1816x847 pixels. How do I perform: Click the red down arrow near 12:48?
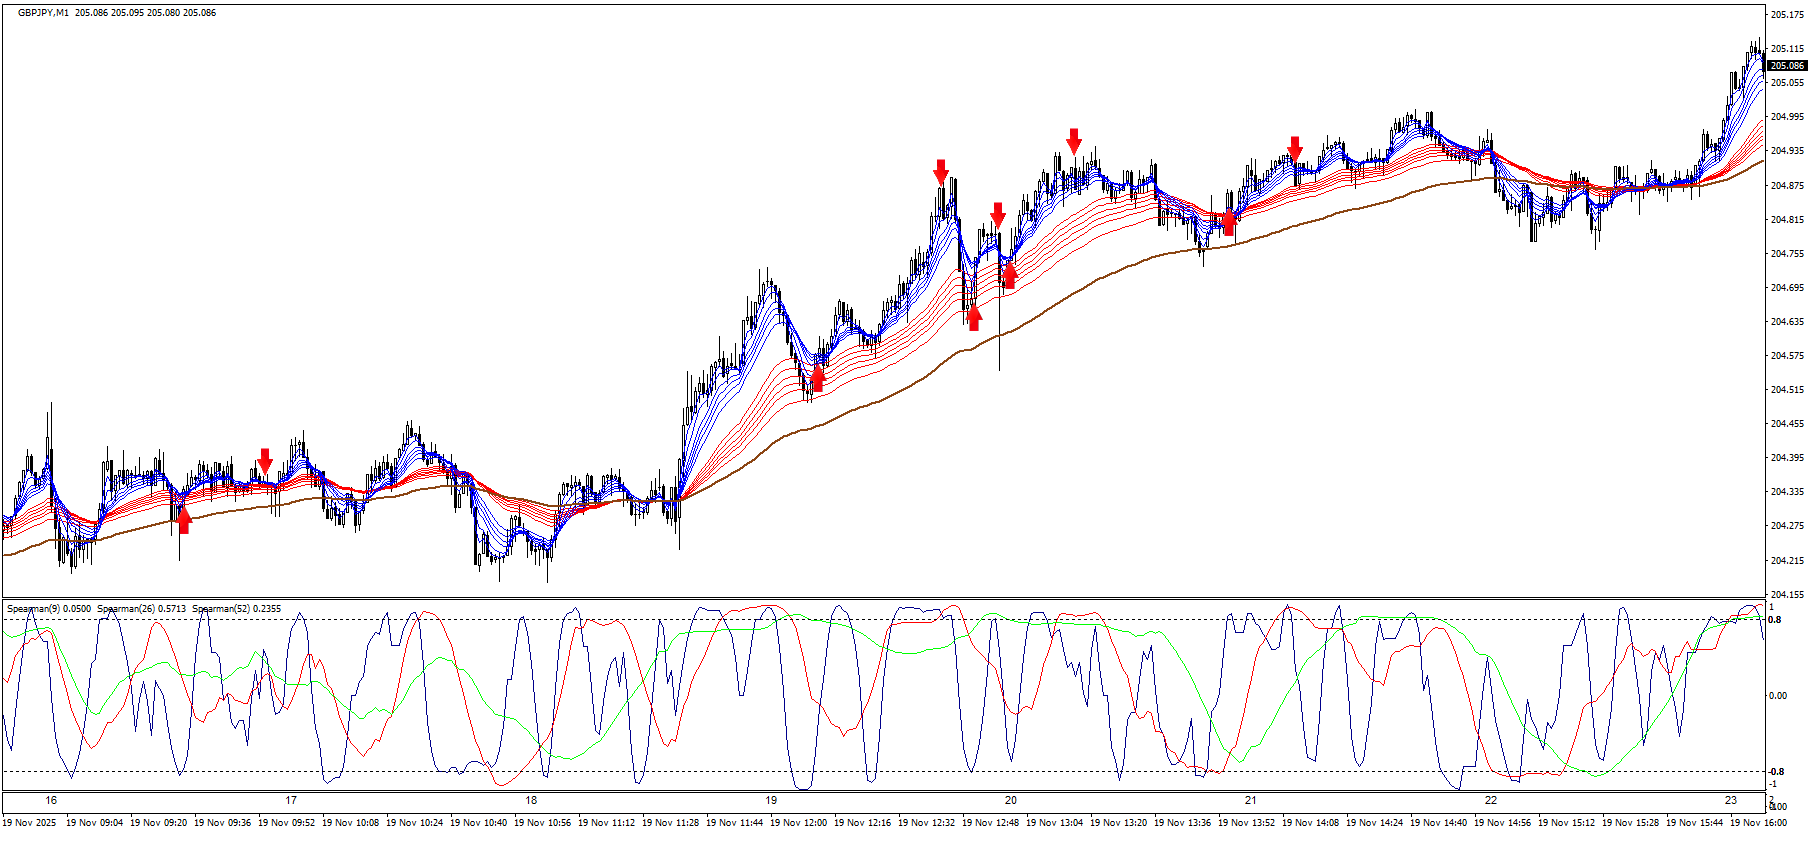point(998,214)
